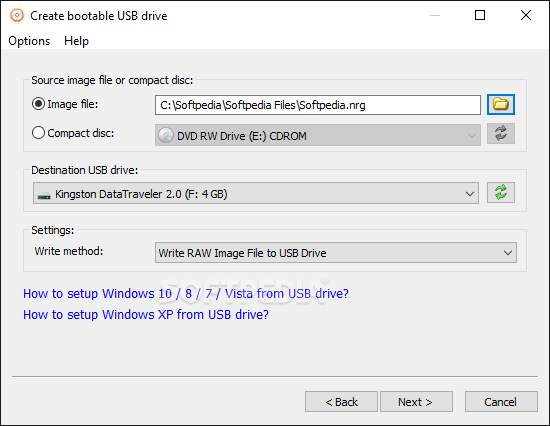
Task: Select the Compact disc radio button
Action: [38, 133]
